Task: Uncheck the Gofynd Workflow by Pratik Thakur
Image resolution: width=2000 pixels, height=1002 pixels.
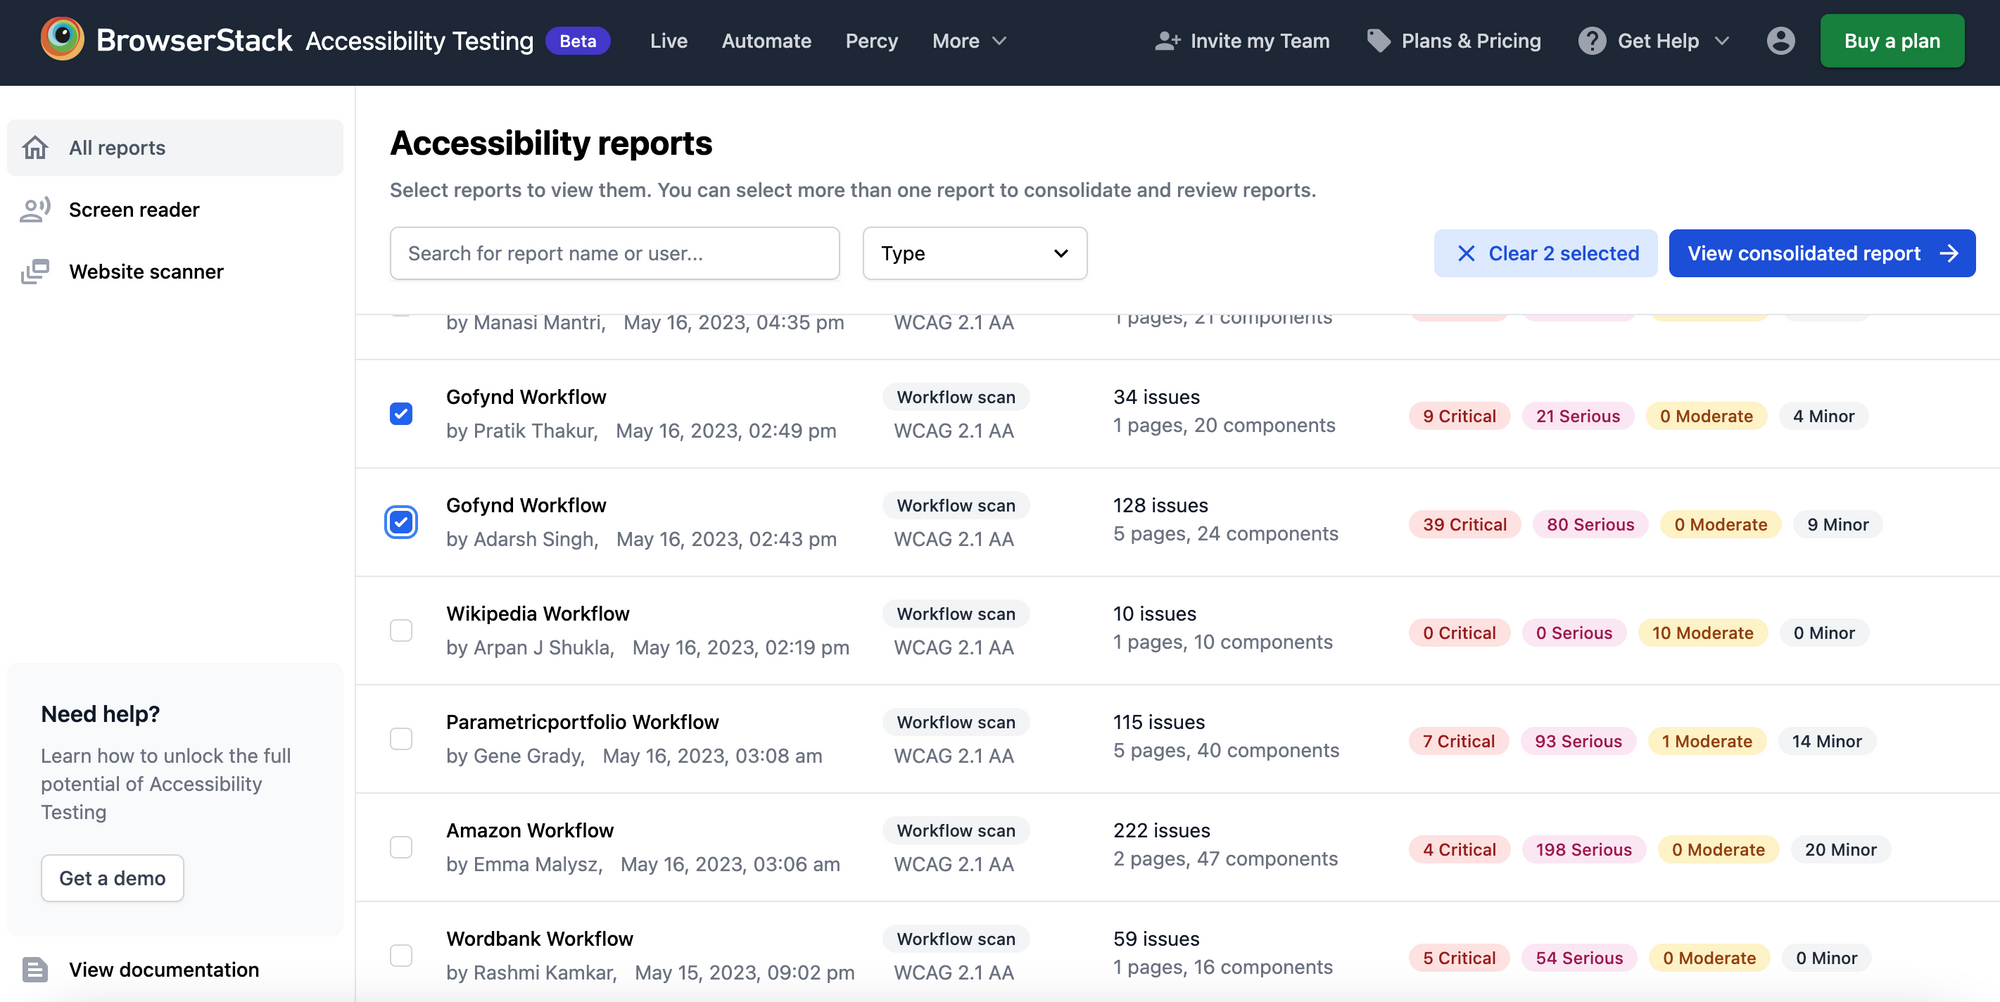Action: click(x=401, y=413)
